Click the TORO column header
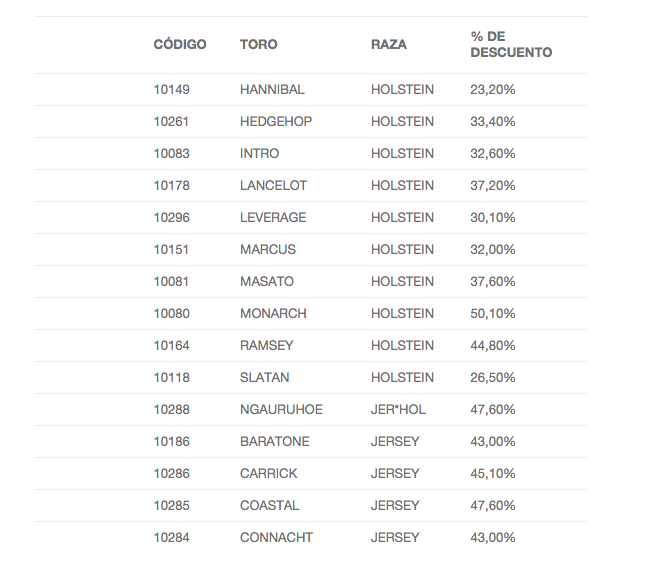 (x=259, y=44)
